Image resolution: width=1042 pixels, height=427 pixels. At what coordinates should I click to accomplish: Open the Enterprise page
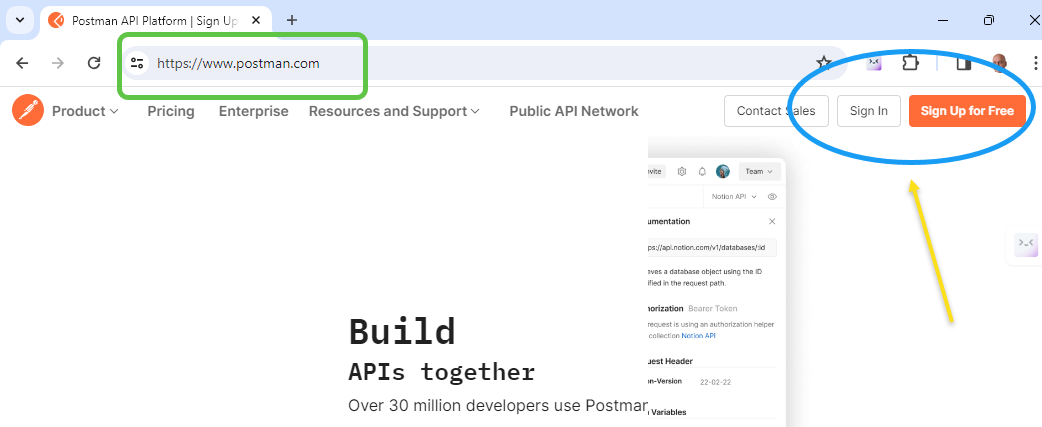coord(253,111)
